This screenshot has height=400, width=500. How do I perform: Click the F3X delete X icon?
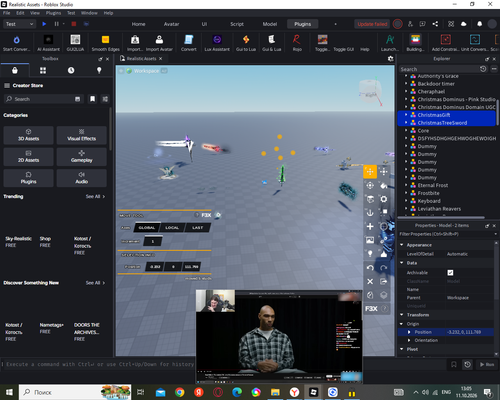click(x=370, y=281)
